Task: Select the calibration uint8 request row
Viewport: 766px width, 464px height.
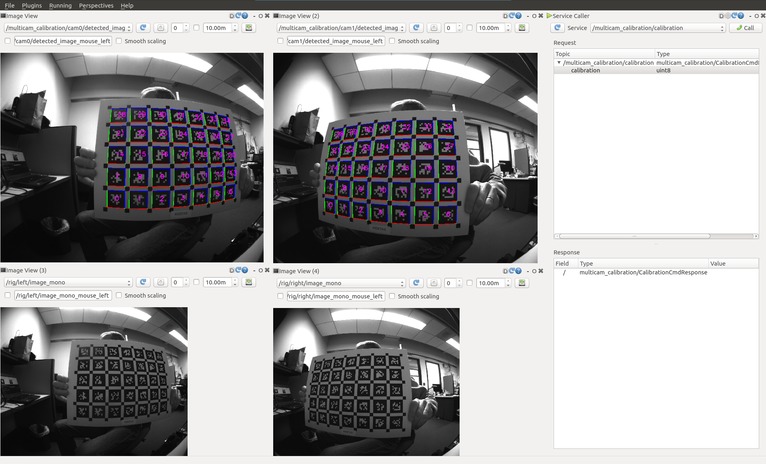Action: (656, 70)
